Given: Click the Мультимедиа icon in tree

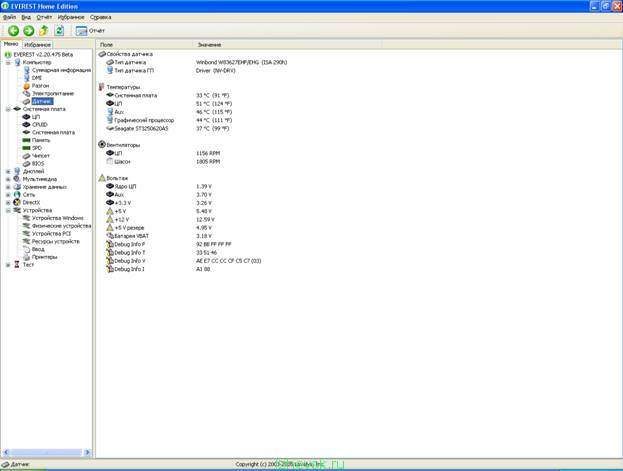Looking at the screenshot, I should 17,179.
